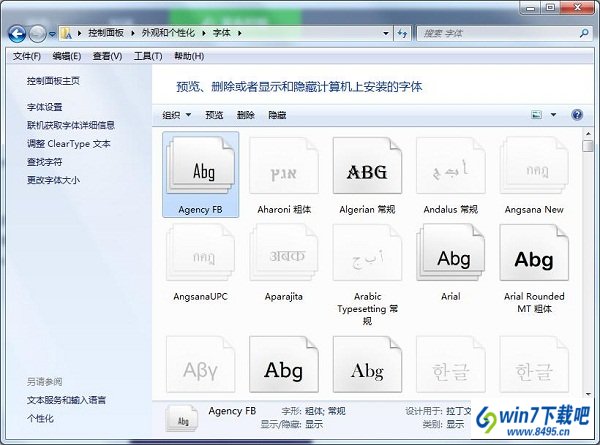Image resolution: width=600 pixels, height=445 pixels.
Task: Open the 工具(T) menu
Action: pos(148,56)
